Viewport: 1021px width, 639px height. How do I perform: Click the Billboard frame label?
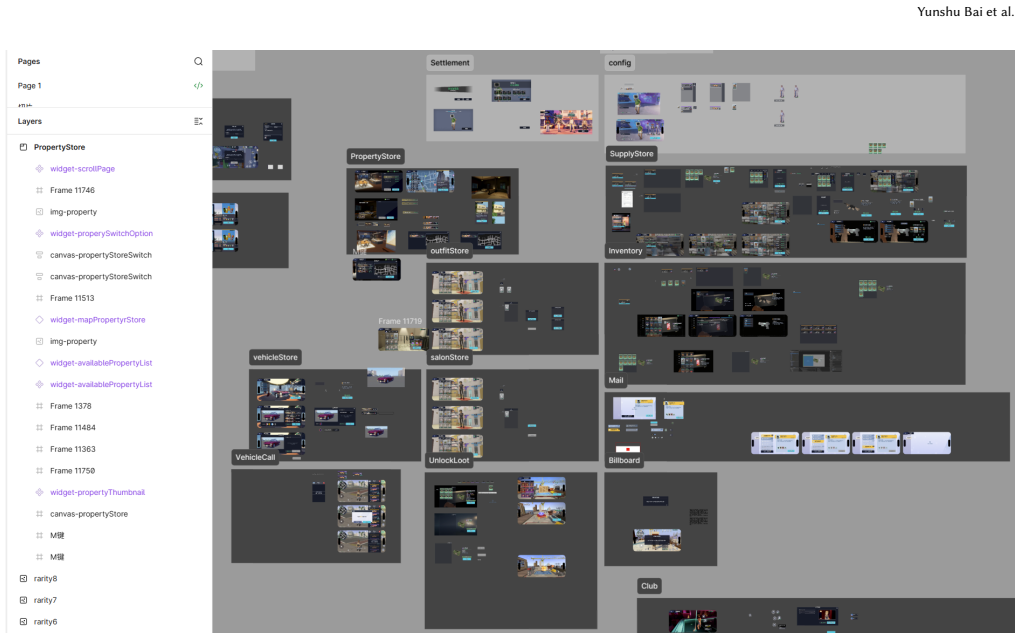624,461
